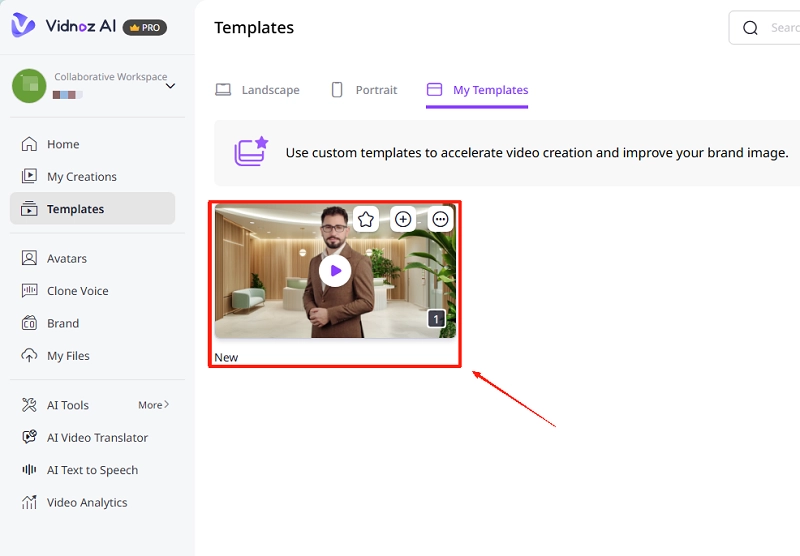This screenshot has height=556, width=800.
Task: Expand More under AI Tools
Action: pyautogui.click(x=153, y=405)
